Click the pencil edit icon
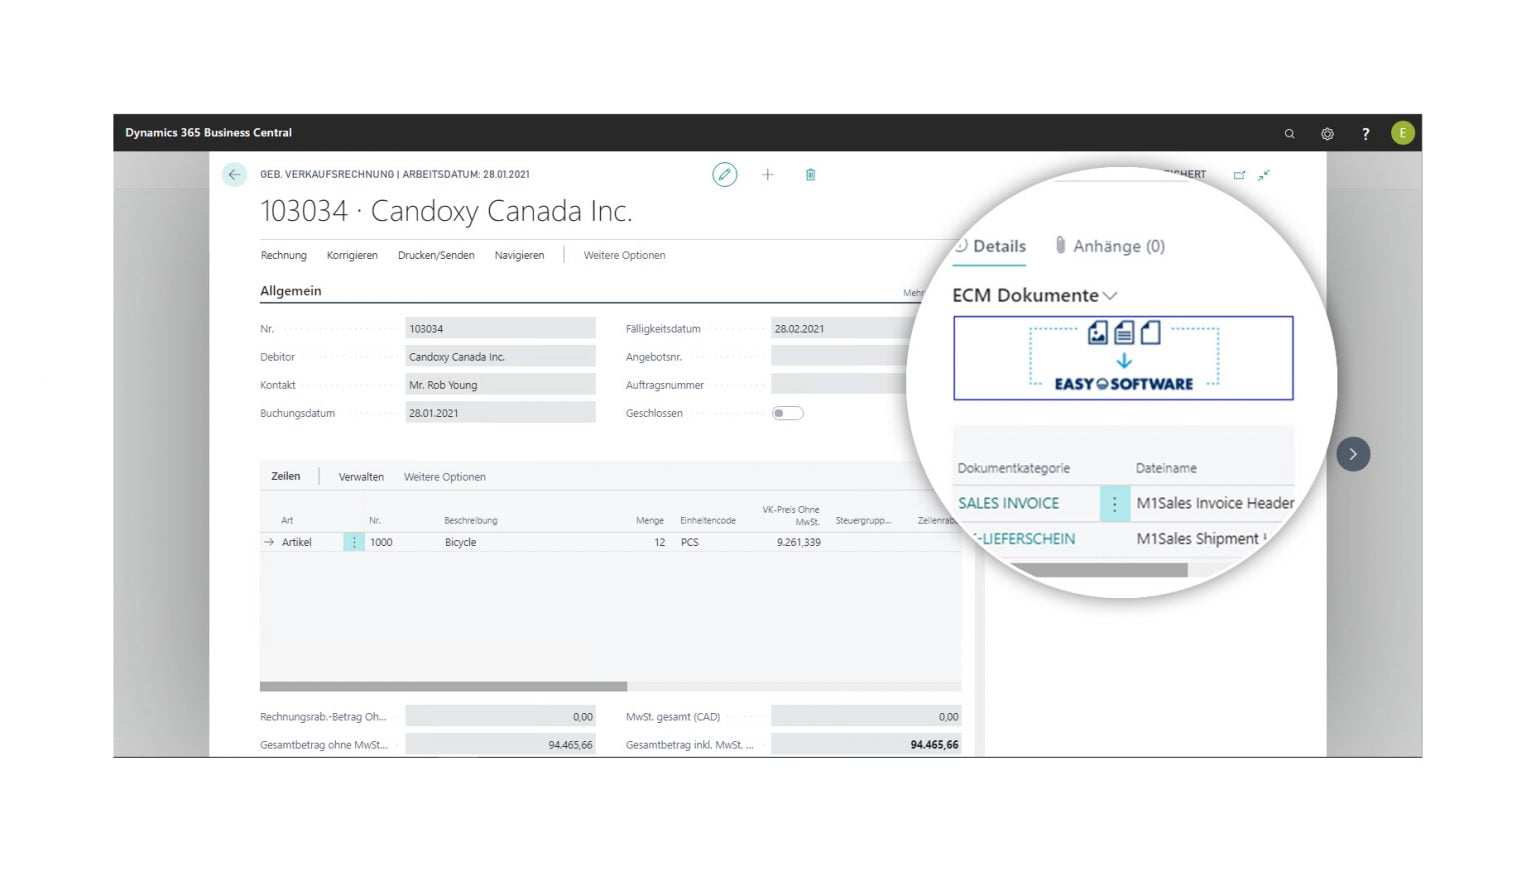This screenshot has width=1536, height=871. coord(724,174)
